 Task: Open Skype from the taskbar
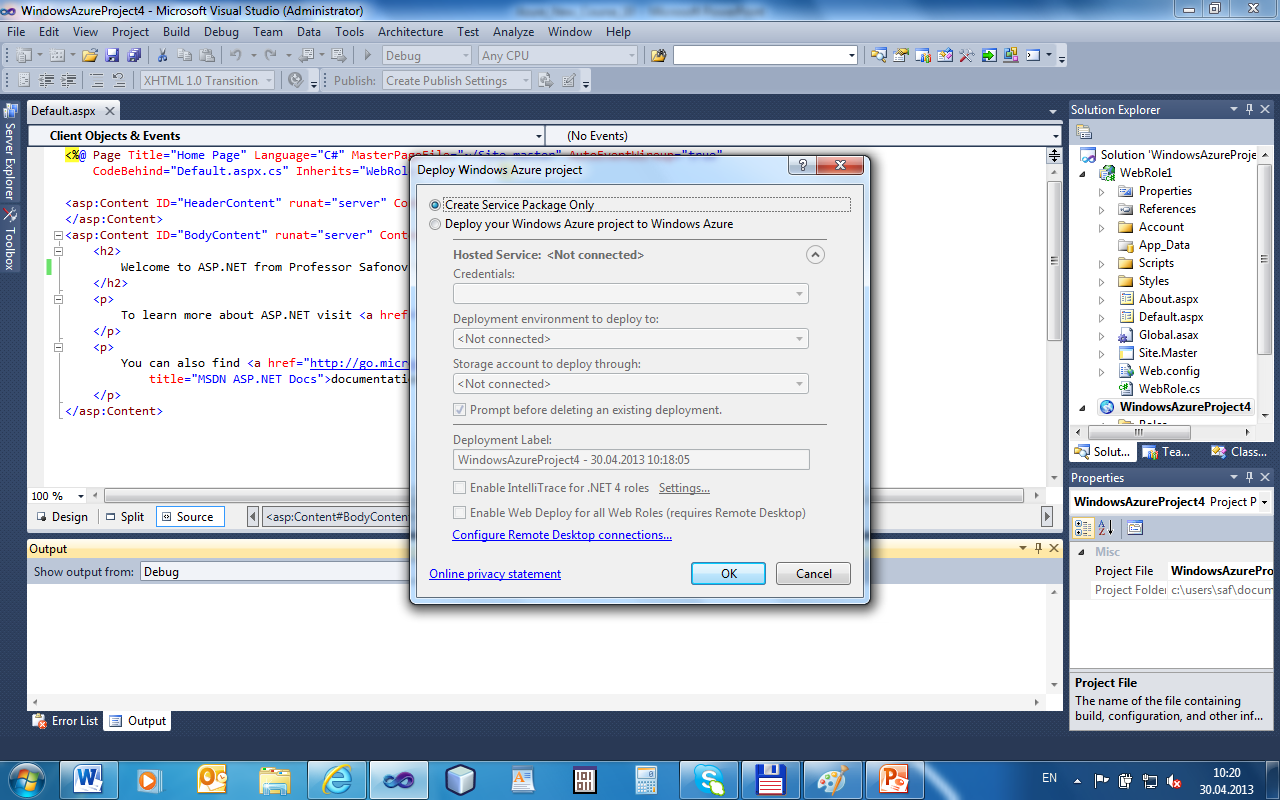(x=708, y=778)
